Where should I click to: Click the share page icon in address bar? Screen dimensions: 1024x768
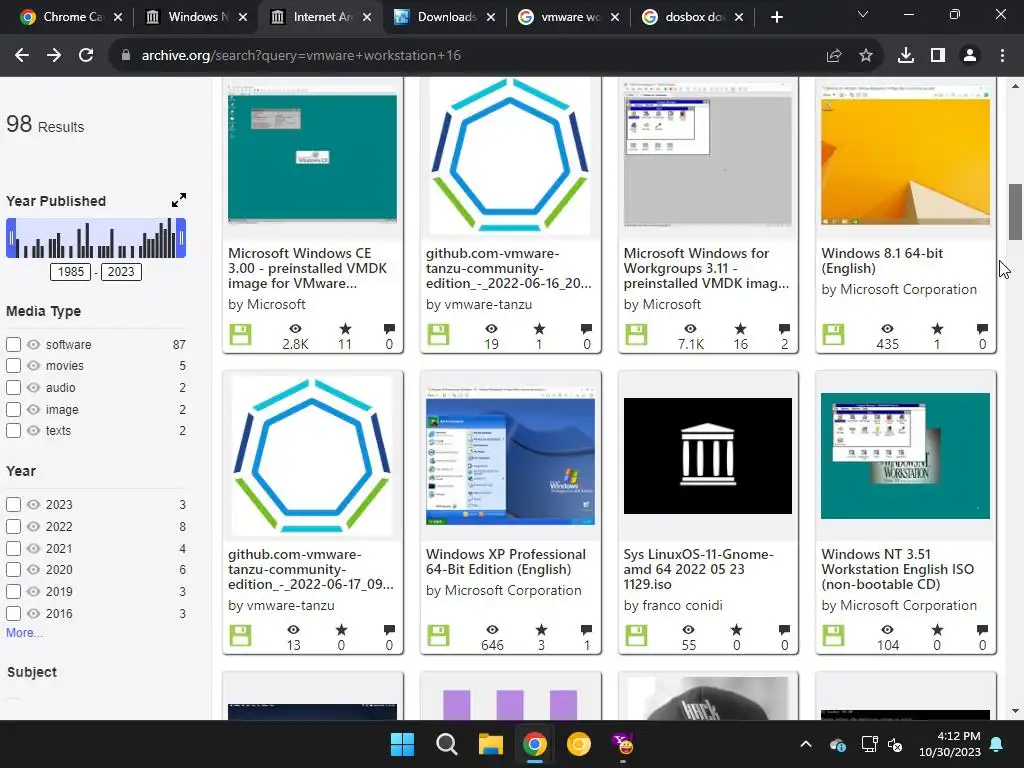834,56
